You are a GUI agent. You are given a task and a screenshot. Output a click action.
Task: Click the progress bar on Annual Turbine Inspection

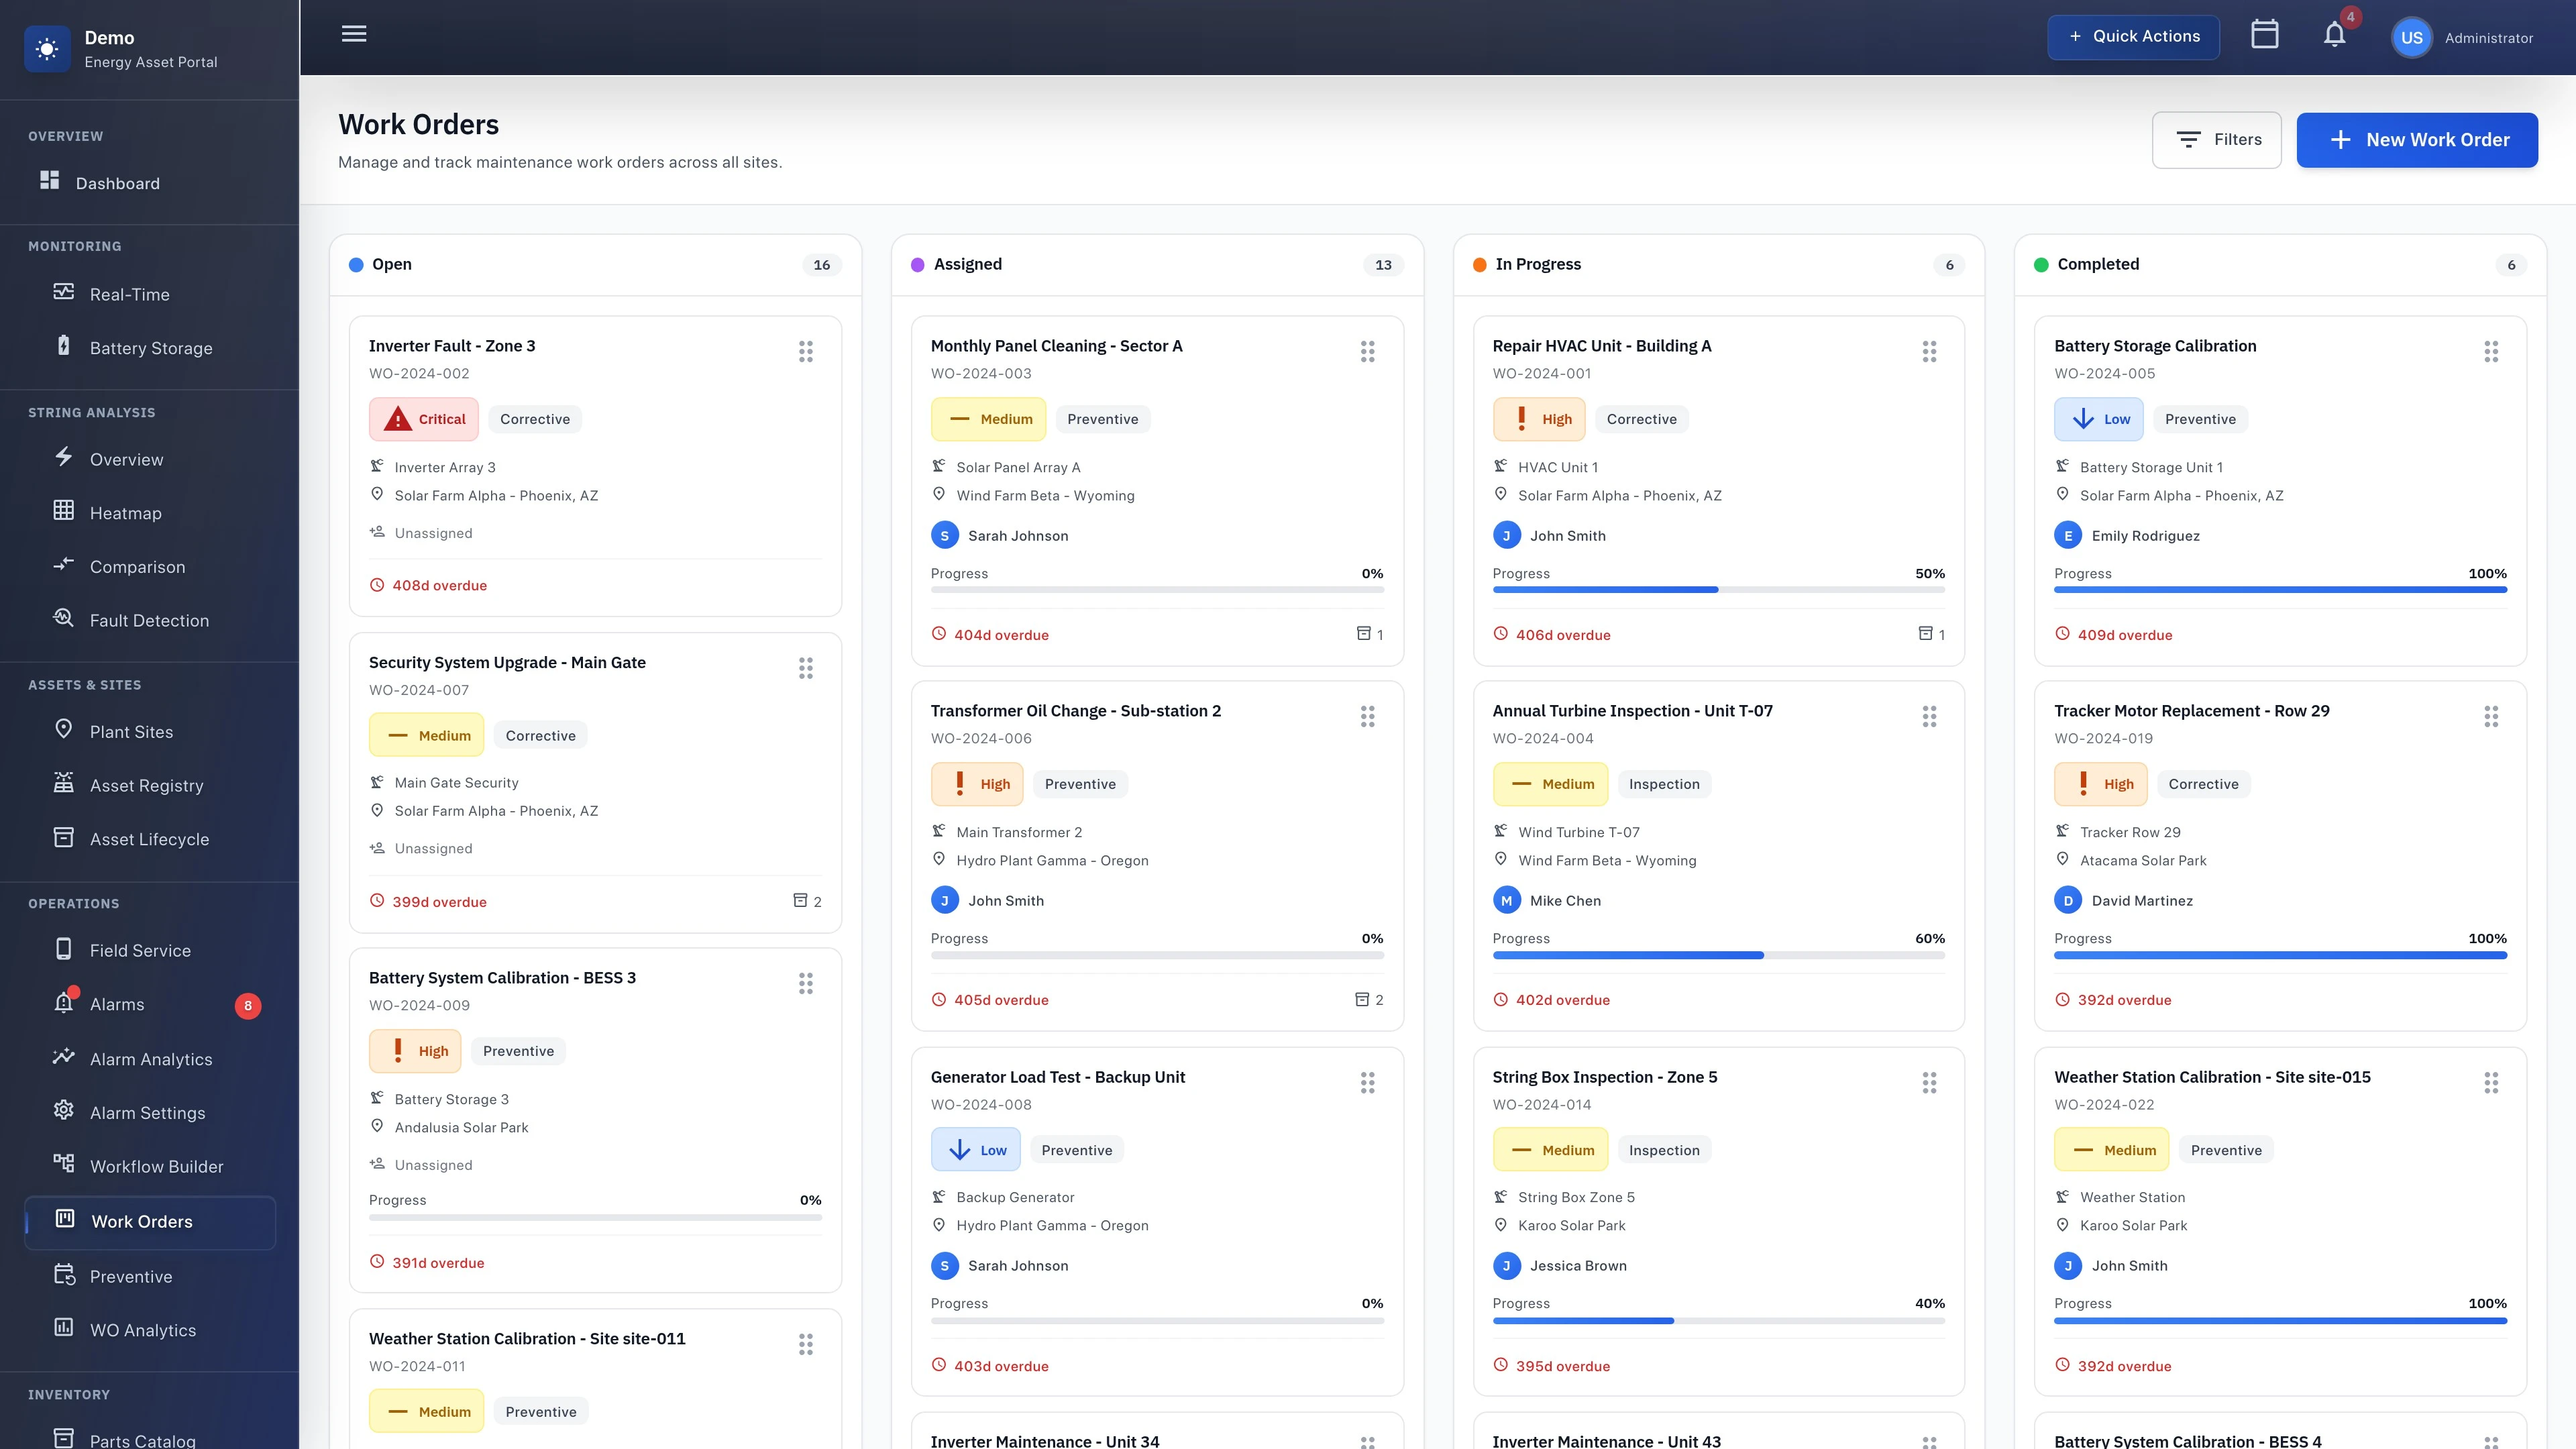click(x=1718, y=955)
